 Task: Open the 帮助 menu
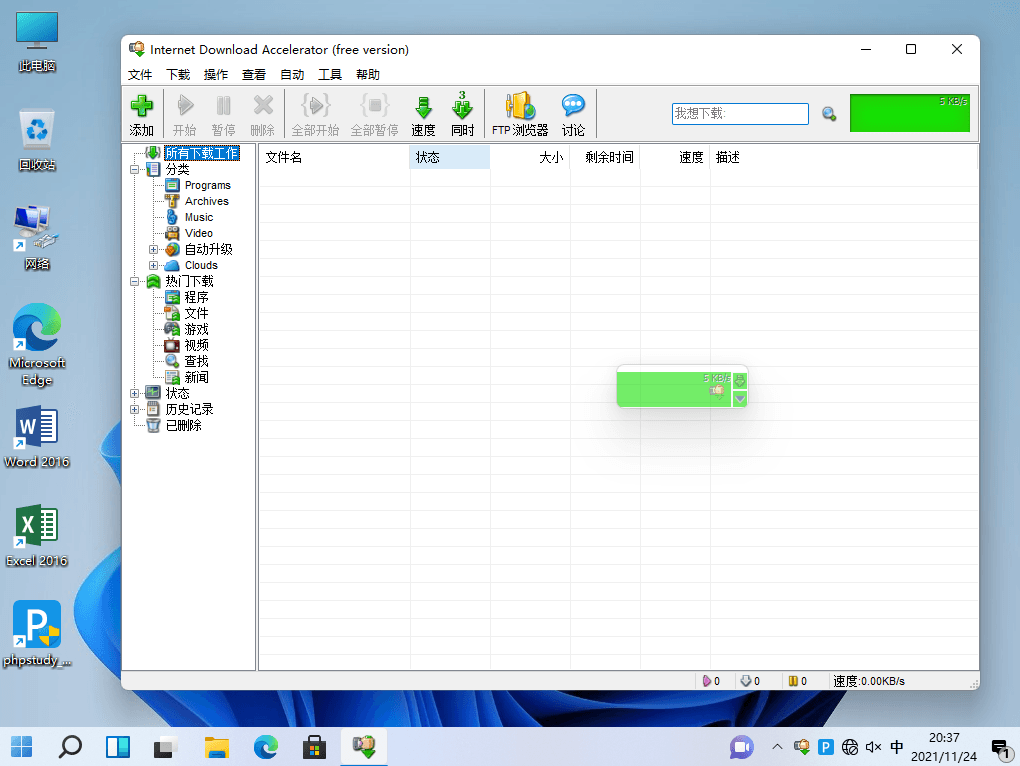(x=368, y=75)
